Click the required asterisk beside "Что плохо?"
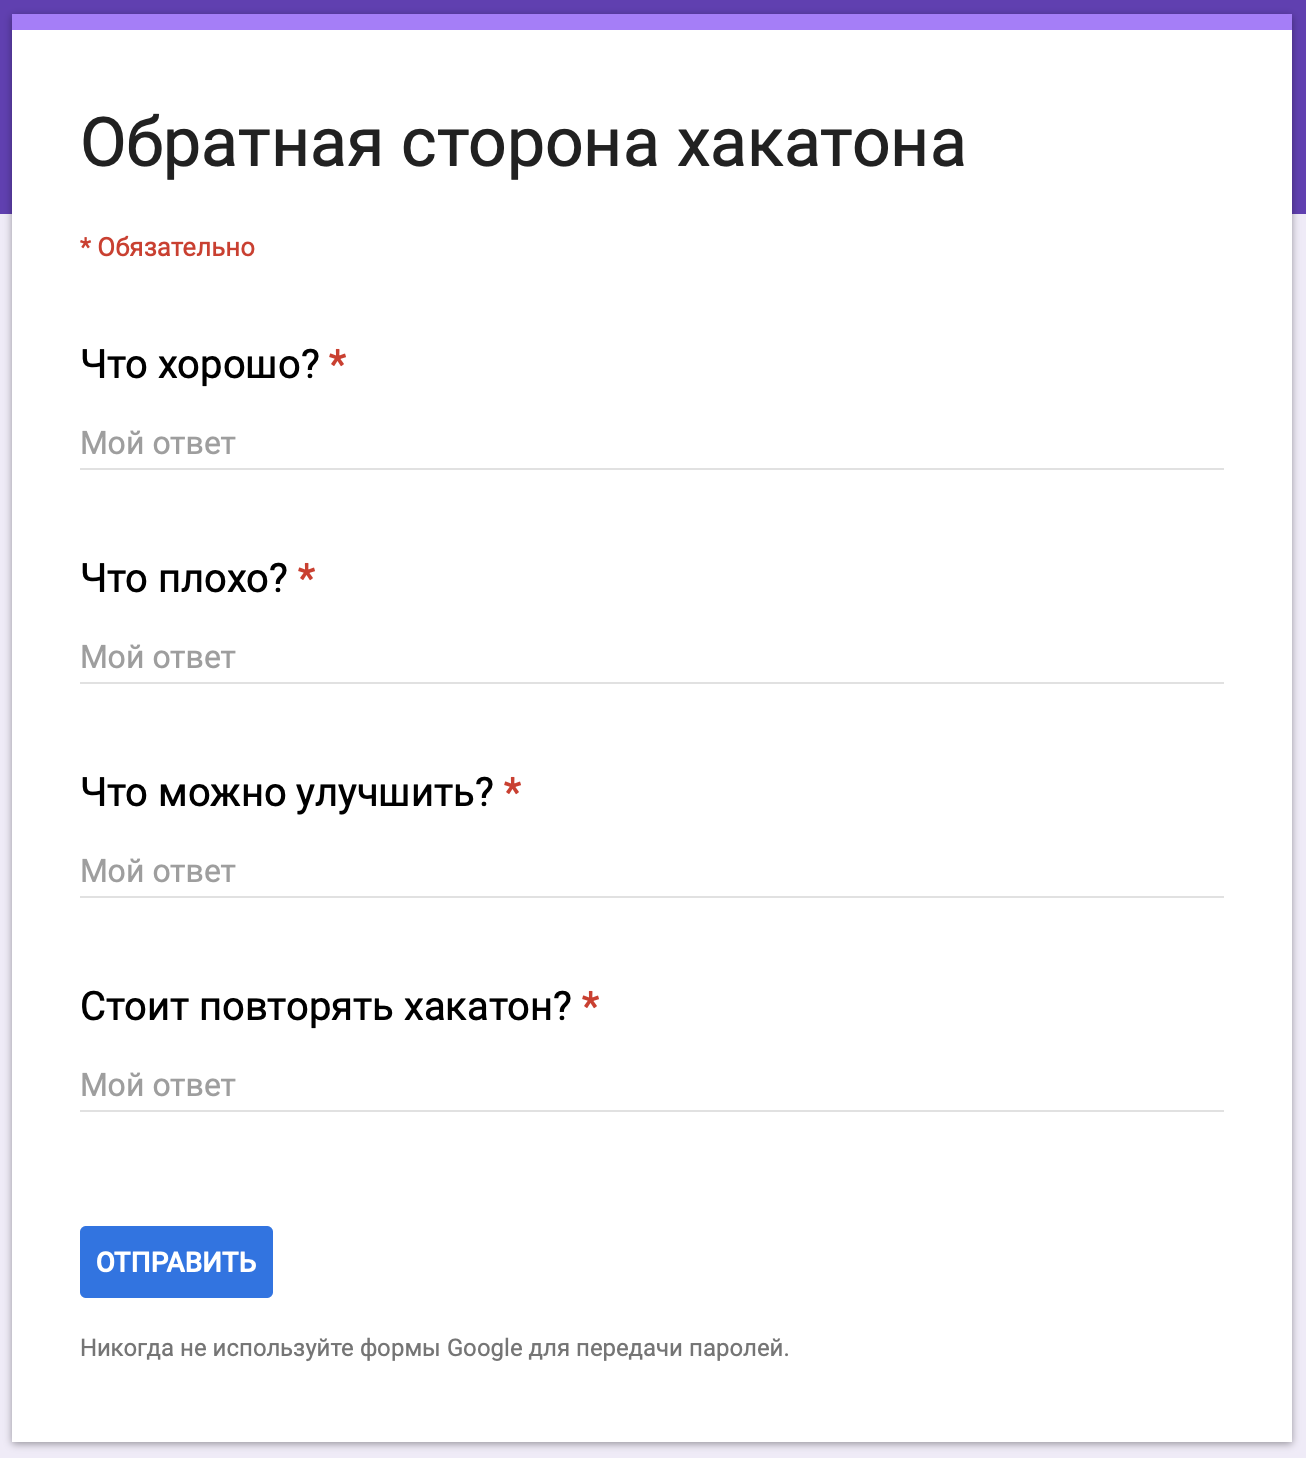 pyautogui.click(x=307, y=575)
